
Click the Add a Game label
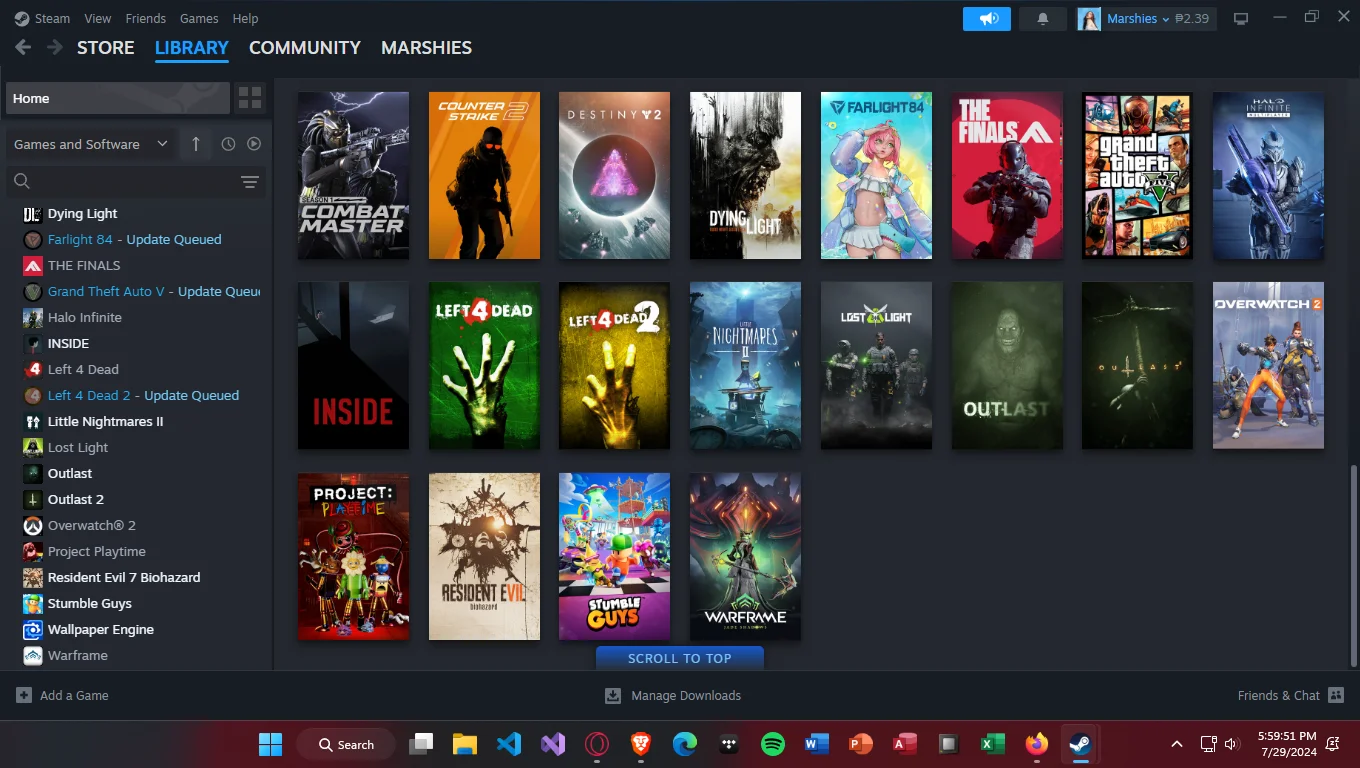click(74, 695)
